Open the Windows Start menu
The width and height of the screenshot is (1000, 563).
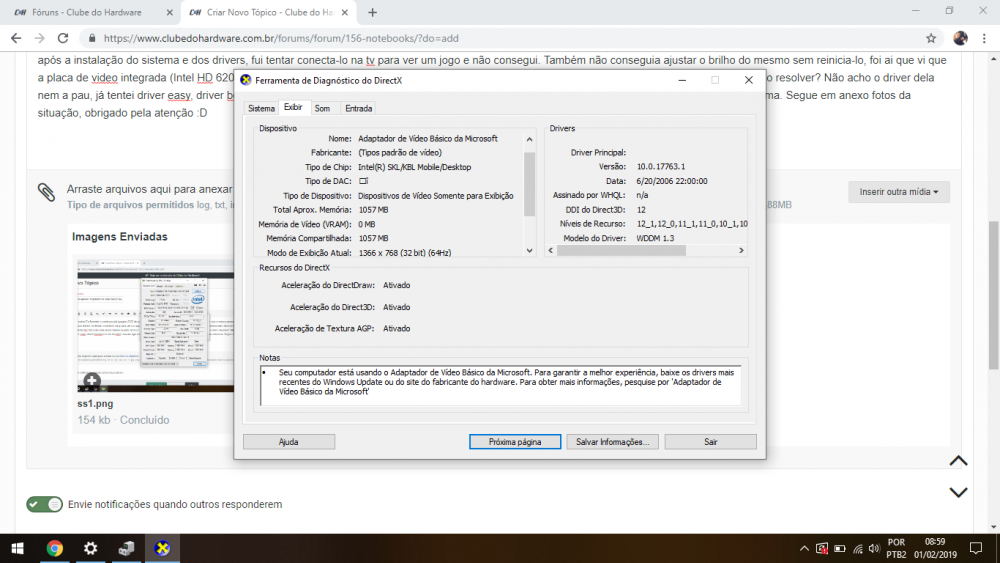(18, 548)
